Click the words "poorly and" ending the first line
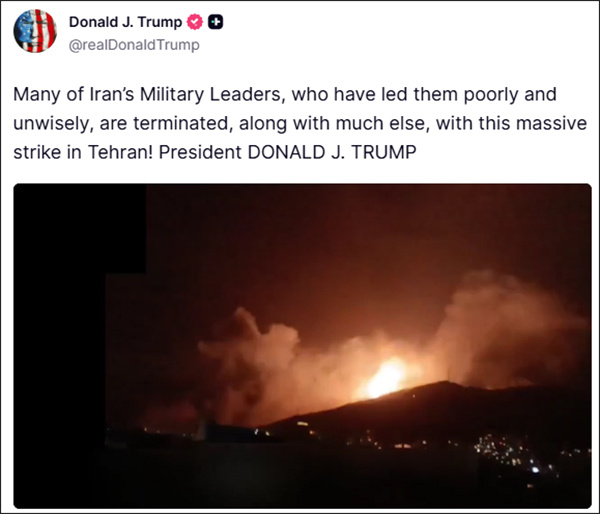The width and height of the screenshot is (600, 514). 510,95
